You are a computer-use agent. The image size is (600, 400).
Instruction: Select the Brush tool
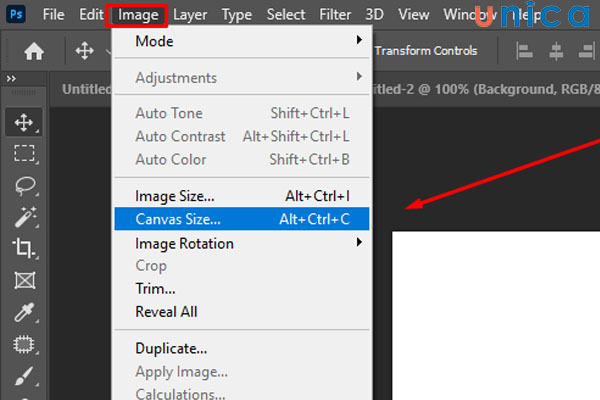(23, 376)
